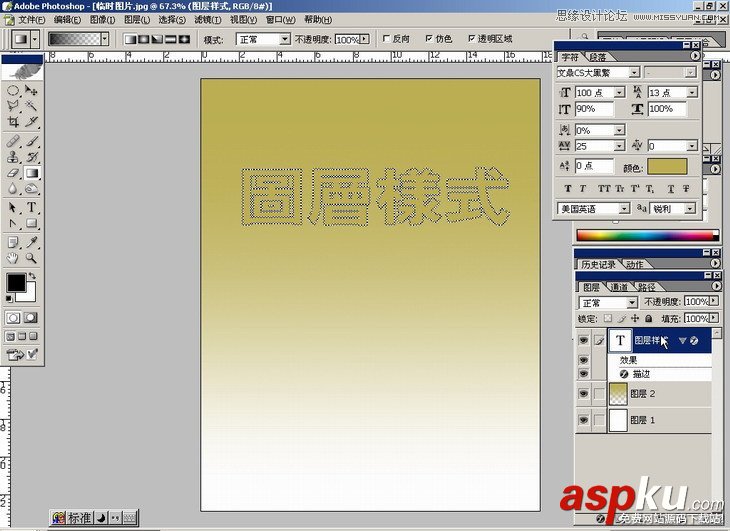Select the Rectangle shape tool
The image size is (730, 531).
coord(31,223)
